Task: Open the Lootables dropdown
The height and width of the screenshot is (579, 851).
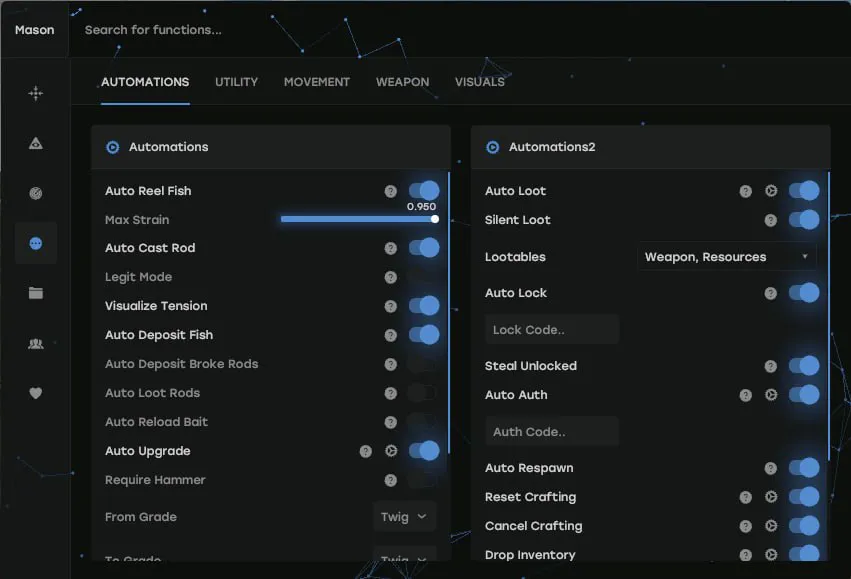Action: pyautogui.click(x=727, y=257)
